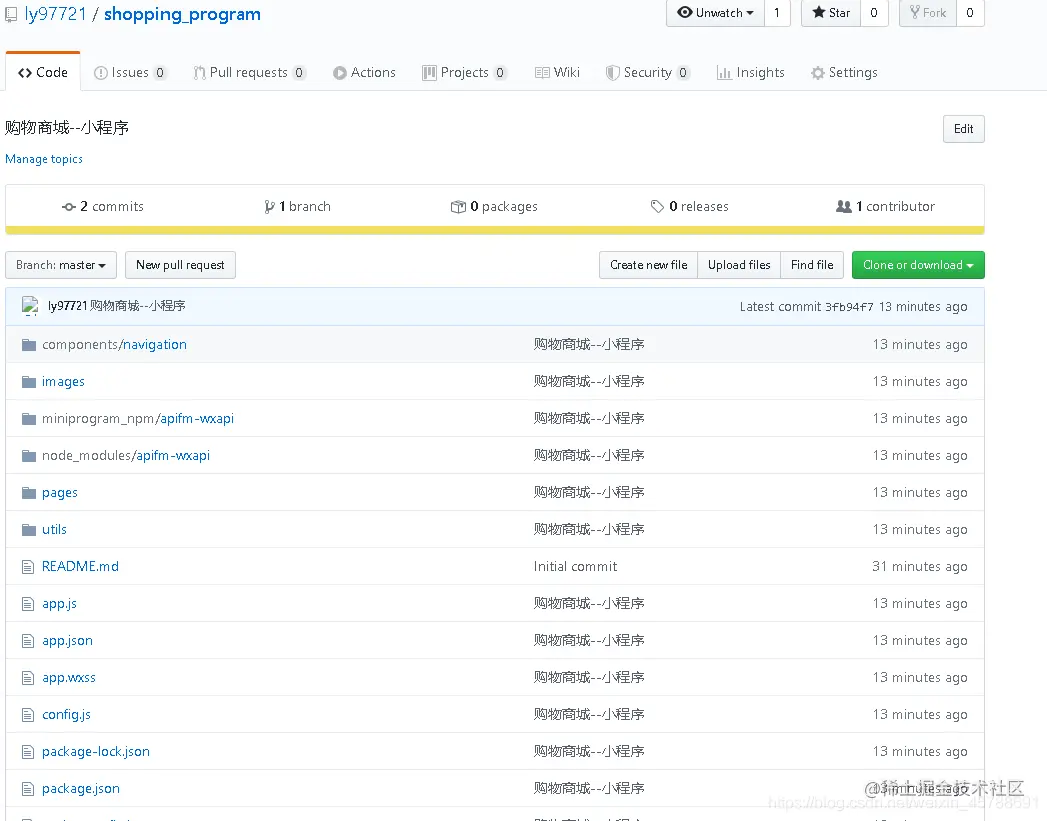The height and width of the screenshot is (821, 1047).
Task: Click the stargazers count 0
Action: [x=874, y=13]
